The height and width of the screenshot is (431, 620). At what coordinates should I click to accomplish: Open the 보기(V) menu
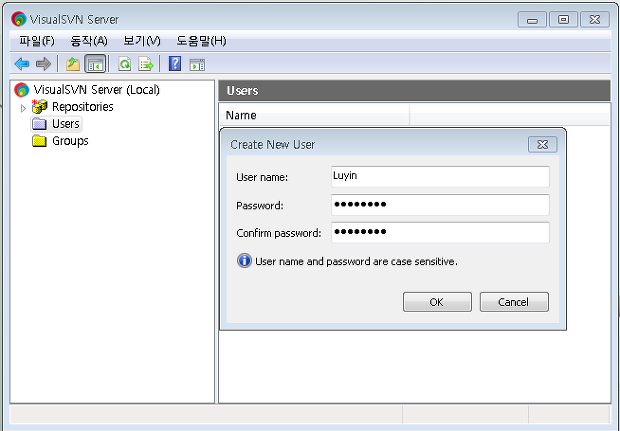tap(142, 41)
